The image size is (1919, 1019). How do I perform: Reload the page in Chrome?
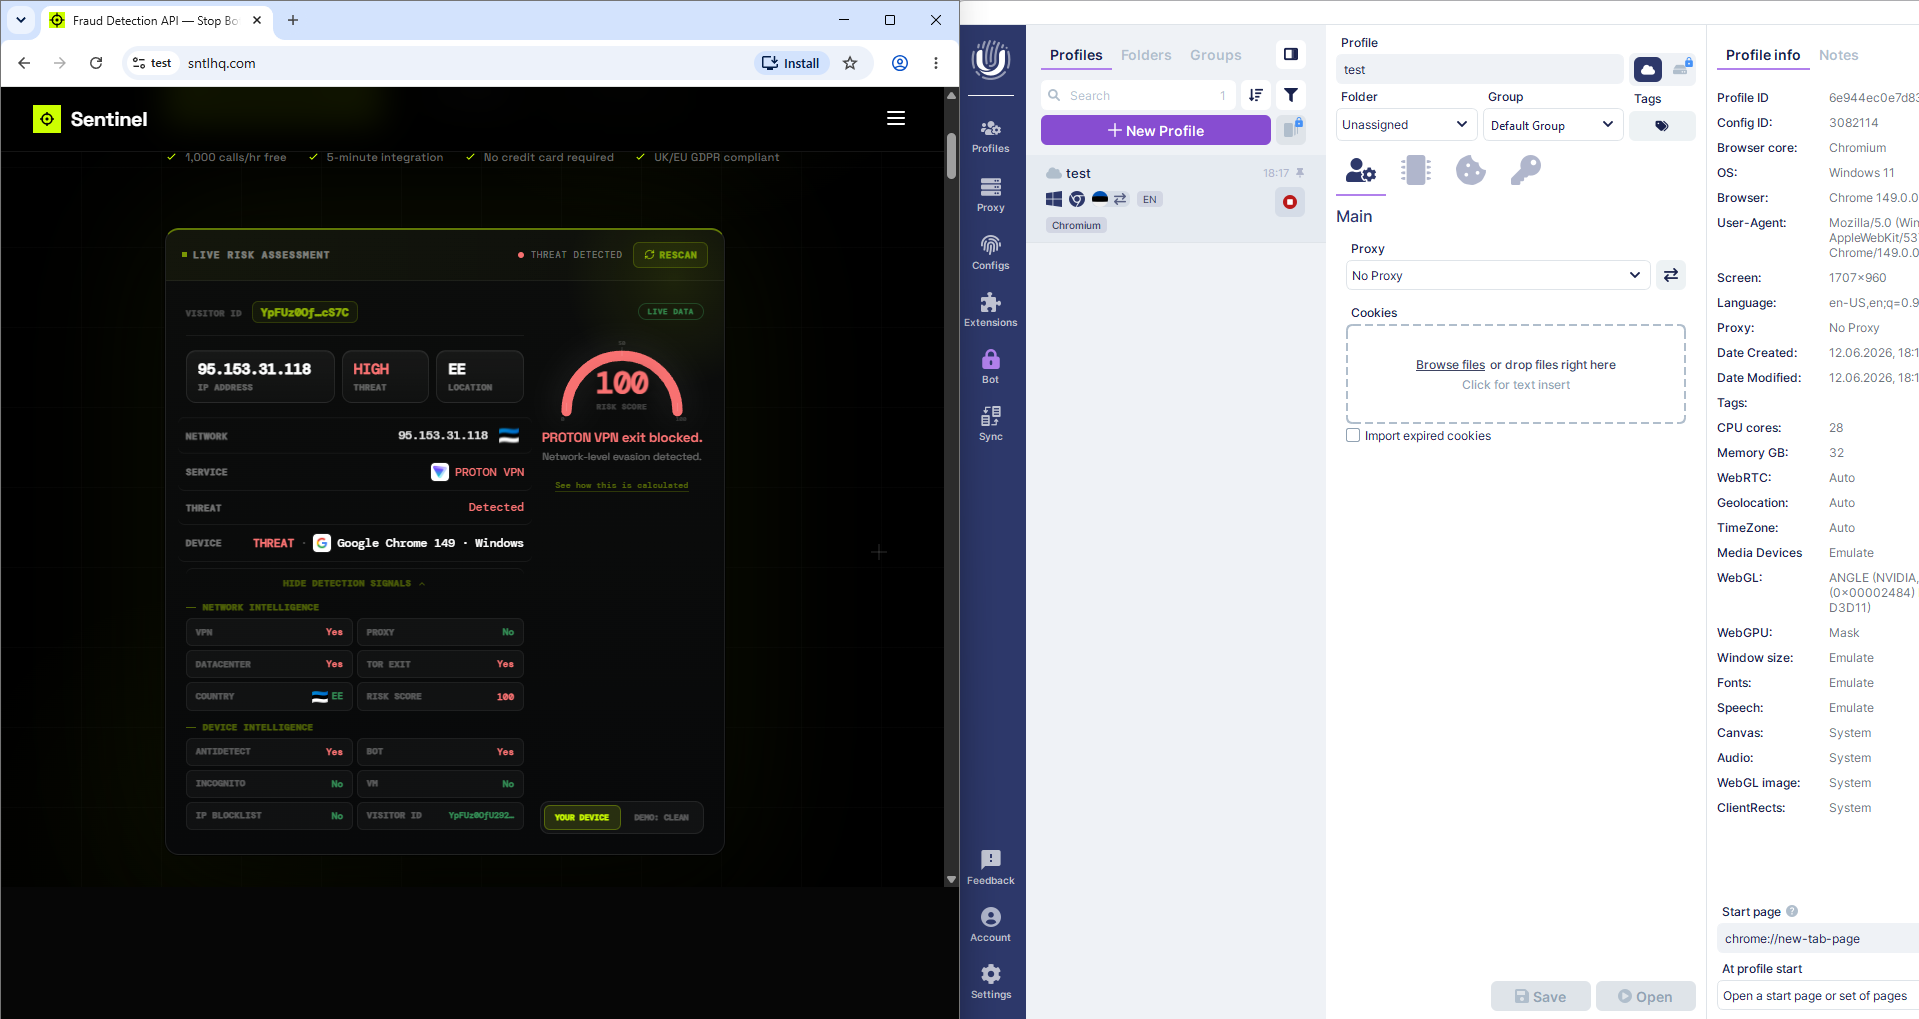(x=96, y=63)
